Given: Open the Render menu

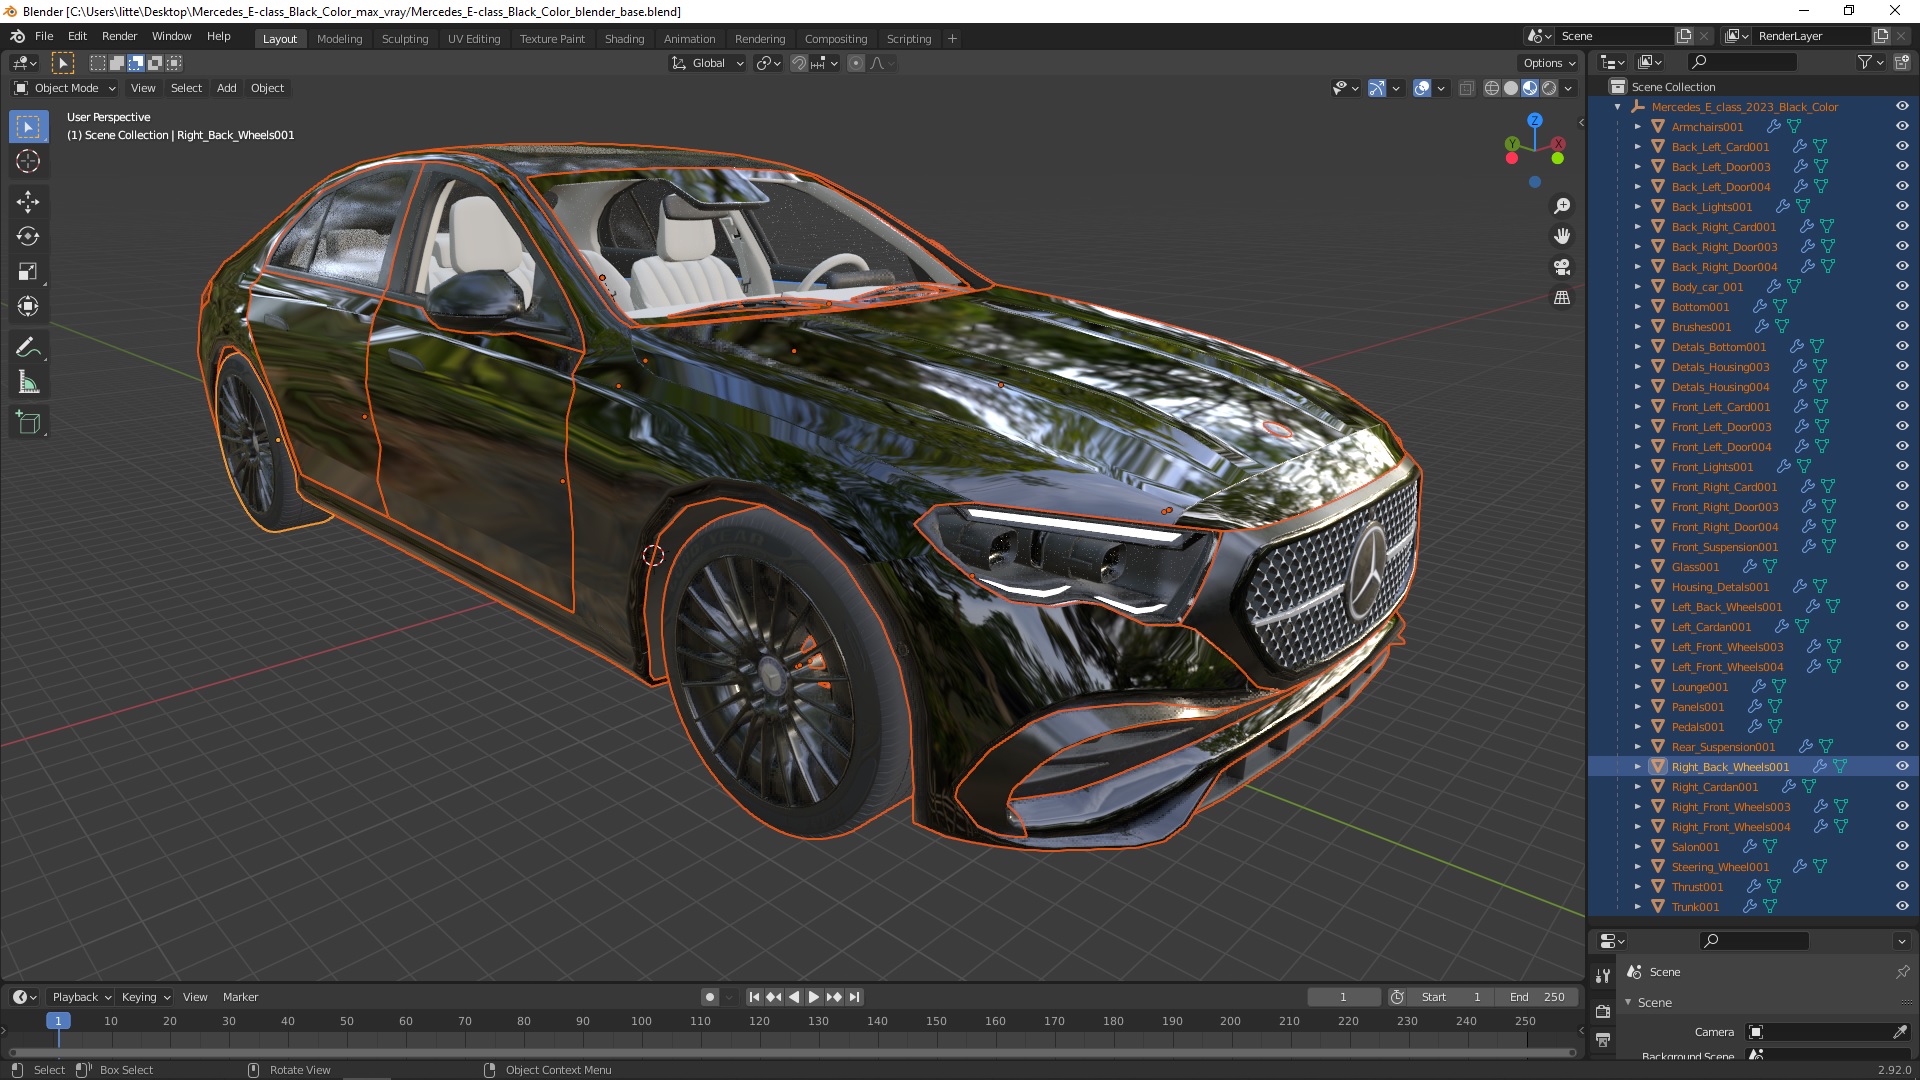Looking at the screenshot, I should (119, 36).
